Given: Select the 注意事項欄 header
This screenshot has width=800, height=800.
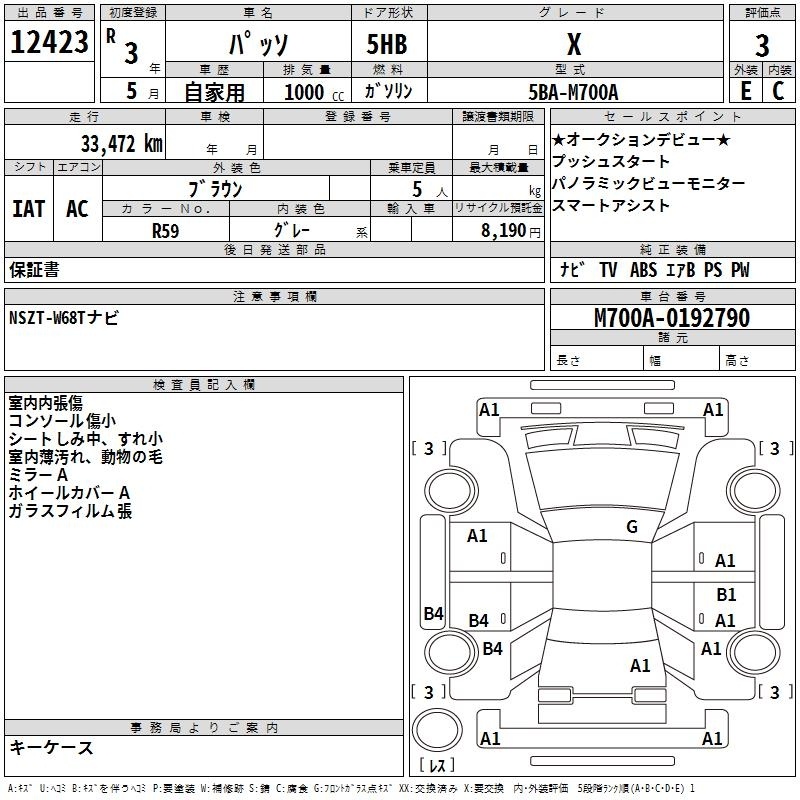Looking at the screenshot, I should (274, 296).
